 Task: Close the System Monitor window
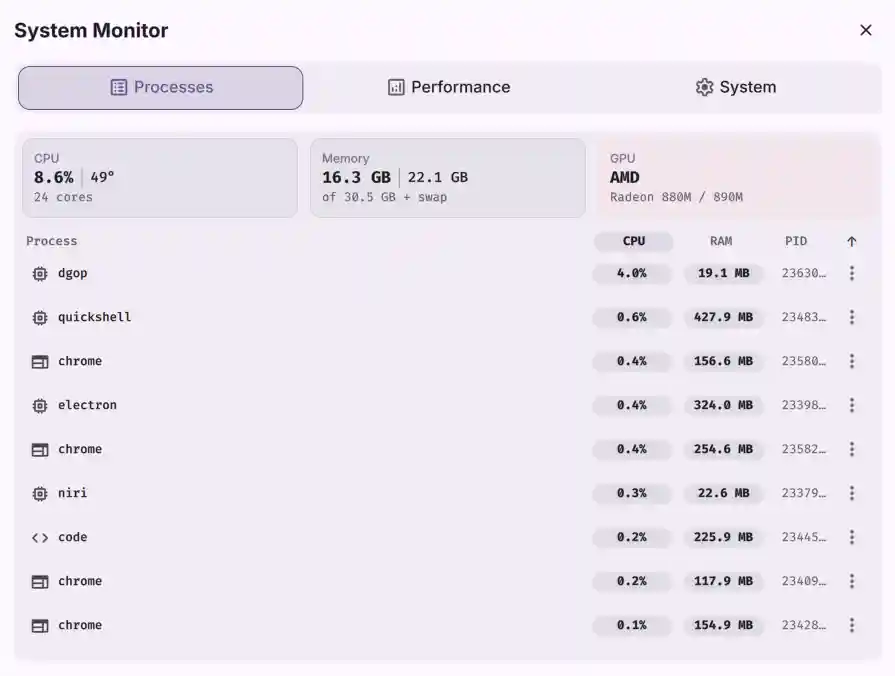[866, 30]
